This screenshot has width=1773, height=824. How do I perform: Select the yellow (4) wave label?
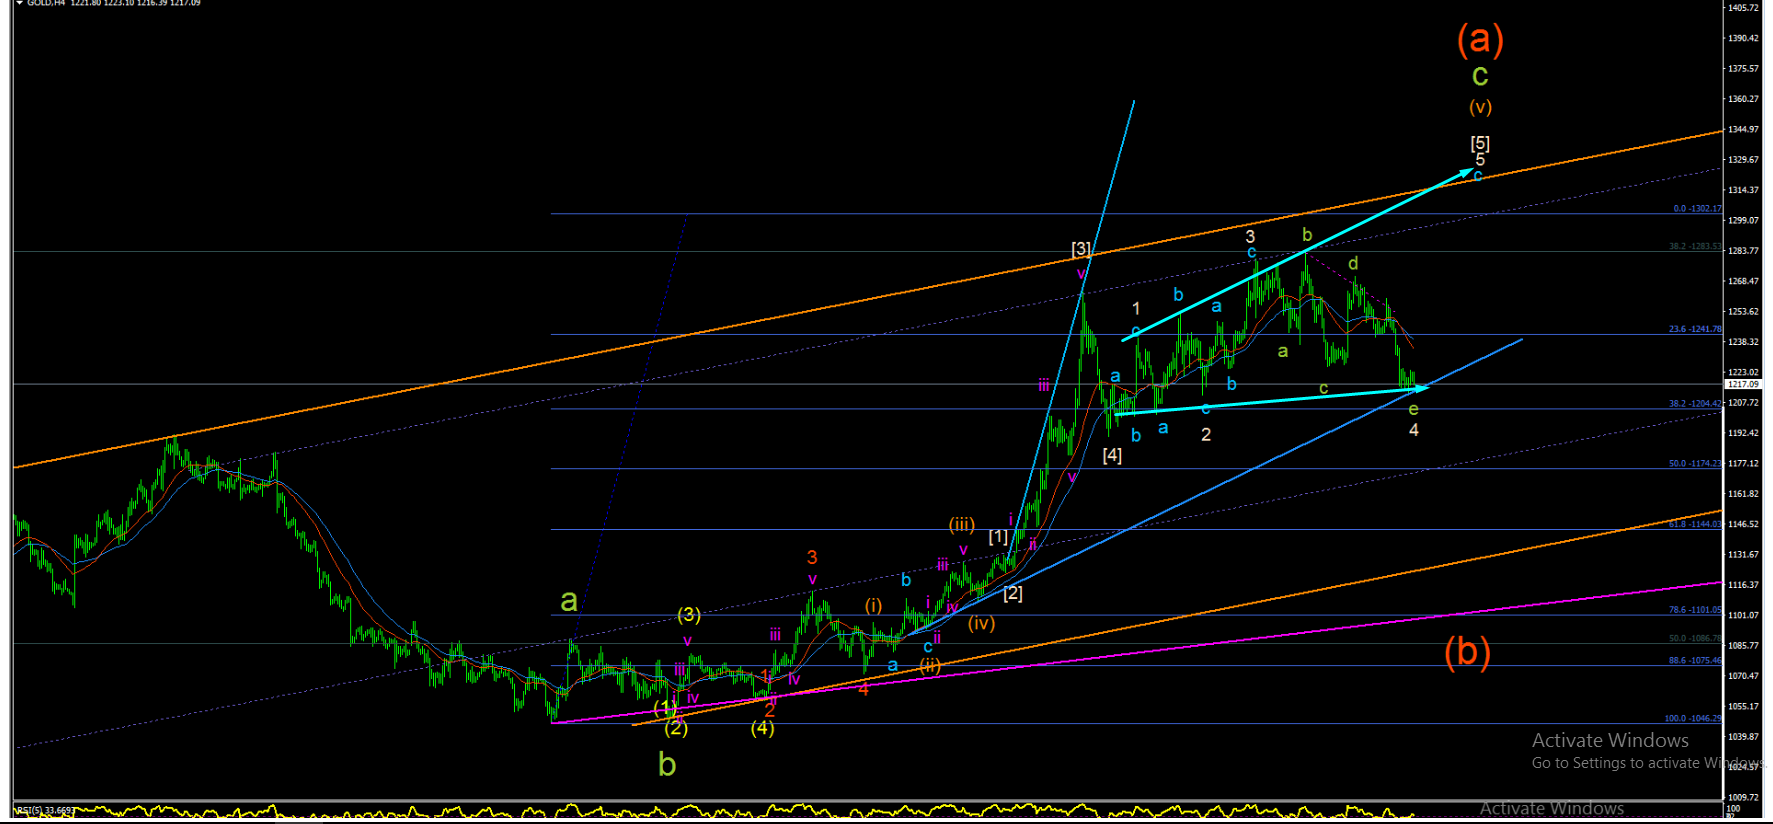(763, 728)
